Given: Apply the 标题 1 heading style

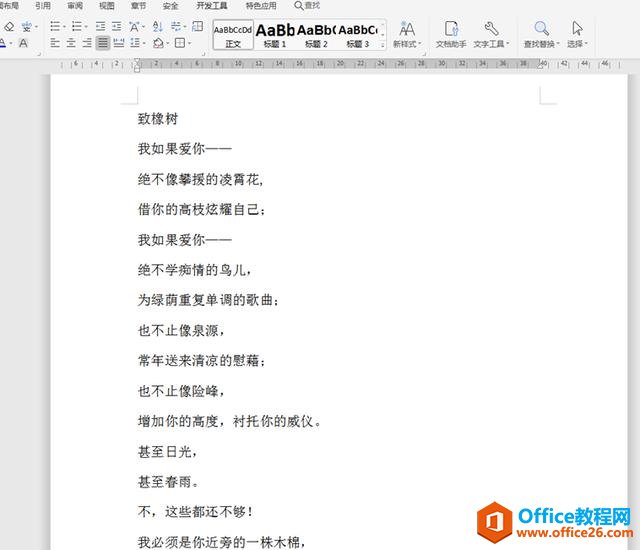Looking at the screenshot, I should click(x=275, y=35).
